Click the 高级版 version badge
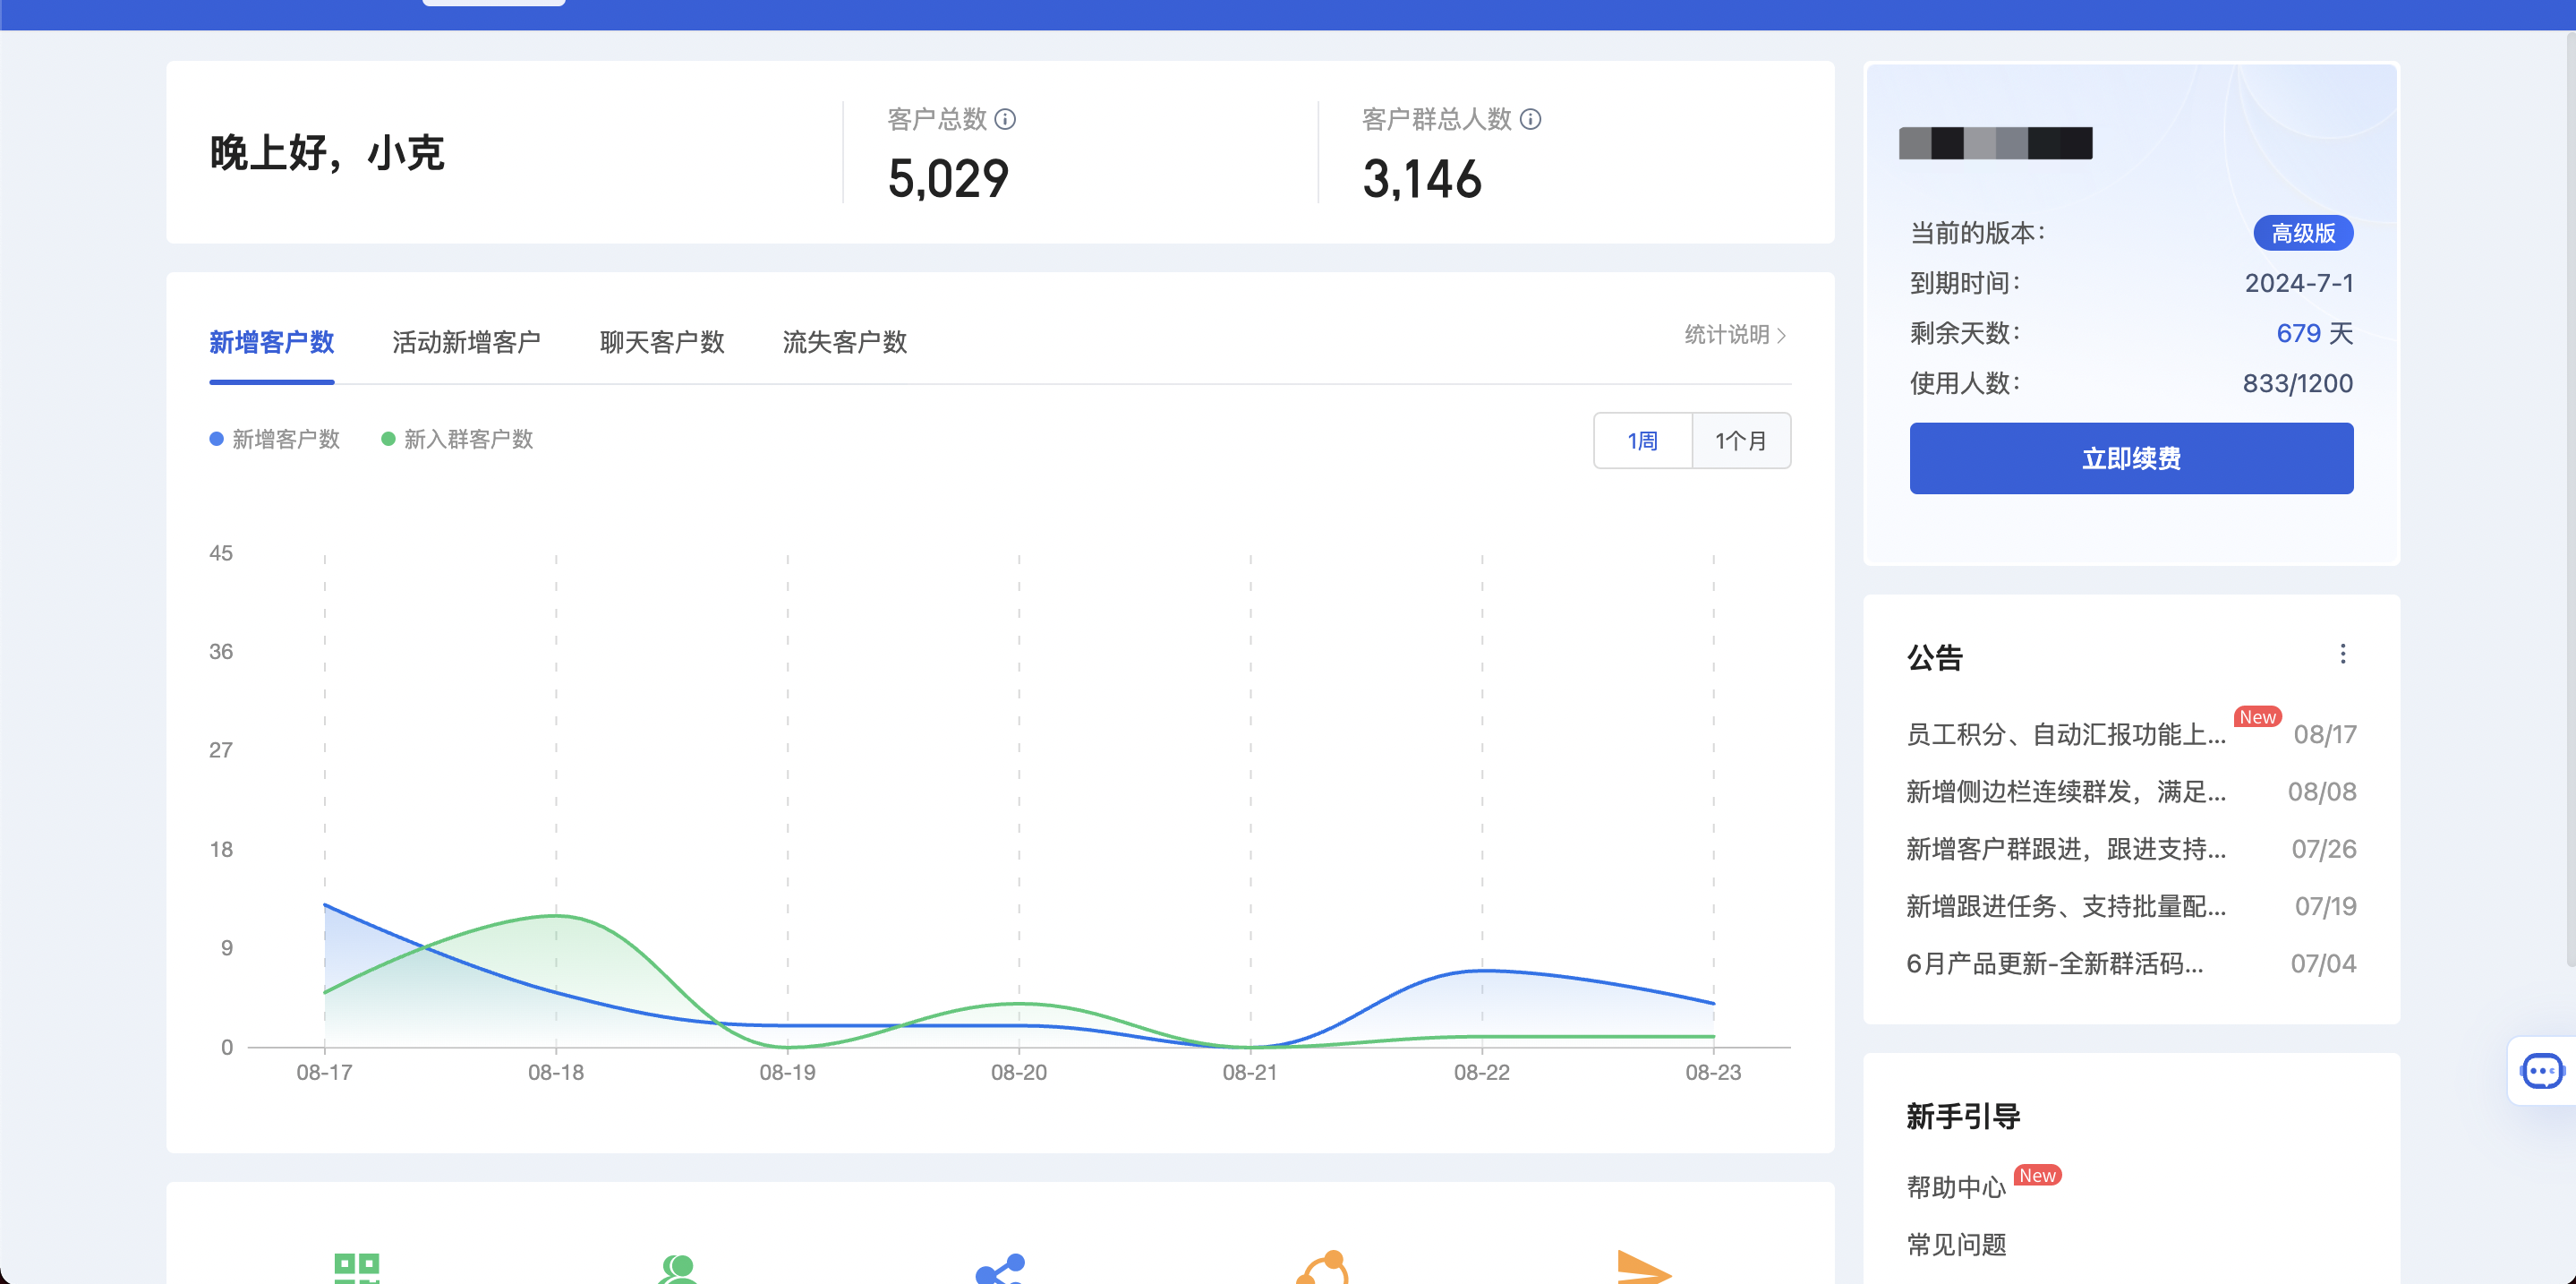The image size is (2576, 1284). 2303,233
